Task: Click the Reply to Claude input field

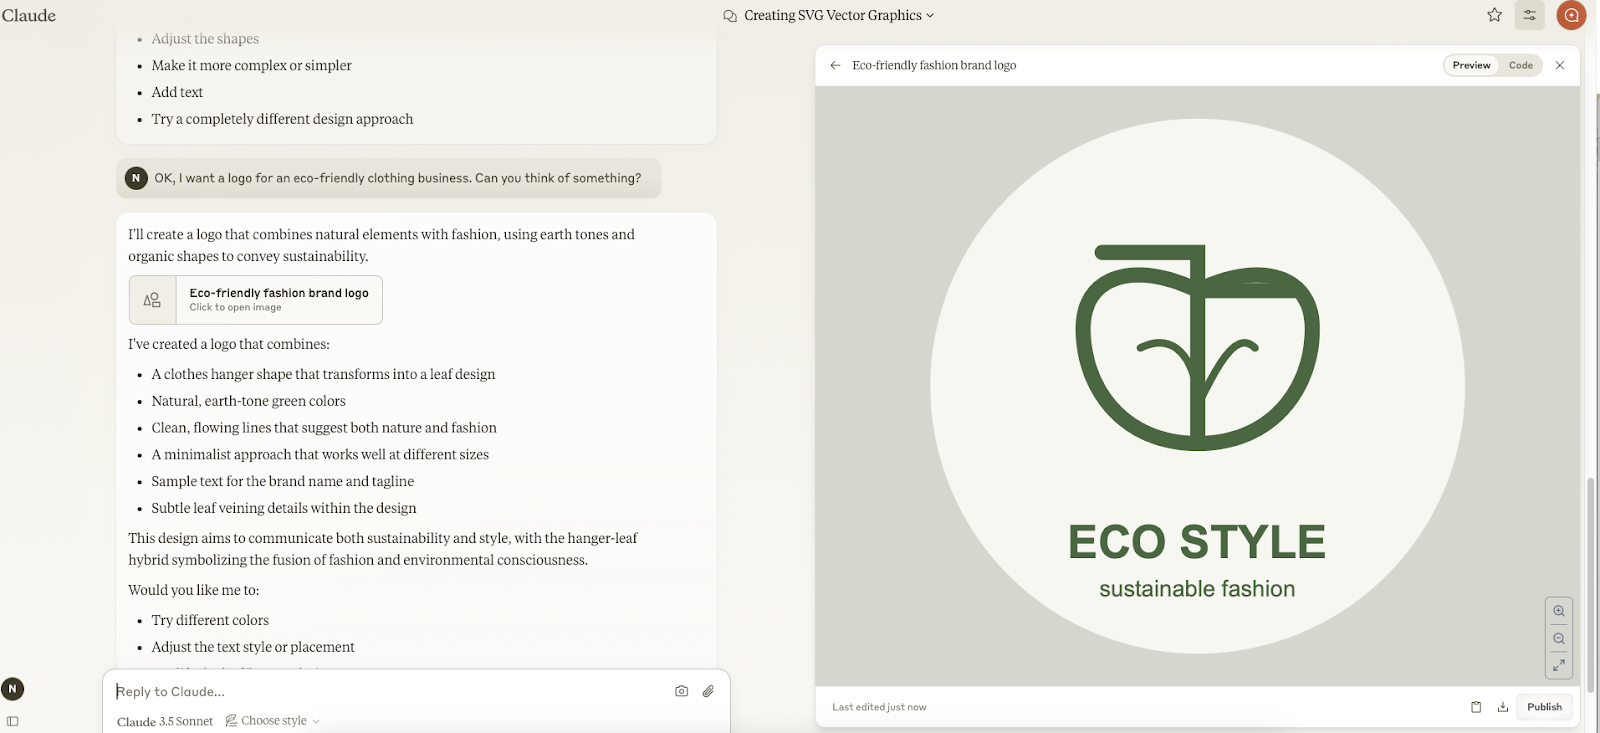Action: (x=390, y=691)
